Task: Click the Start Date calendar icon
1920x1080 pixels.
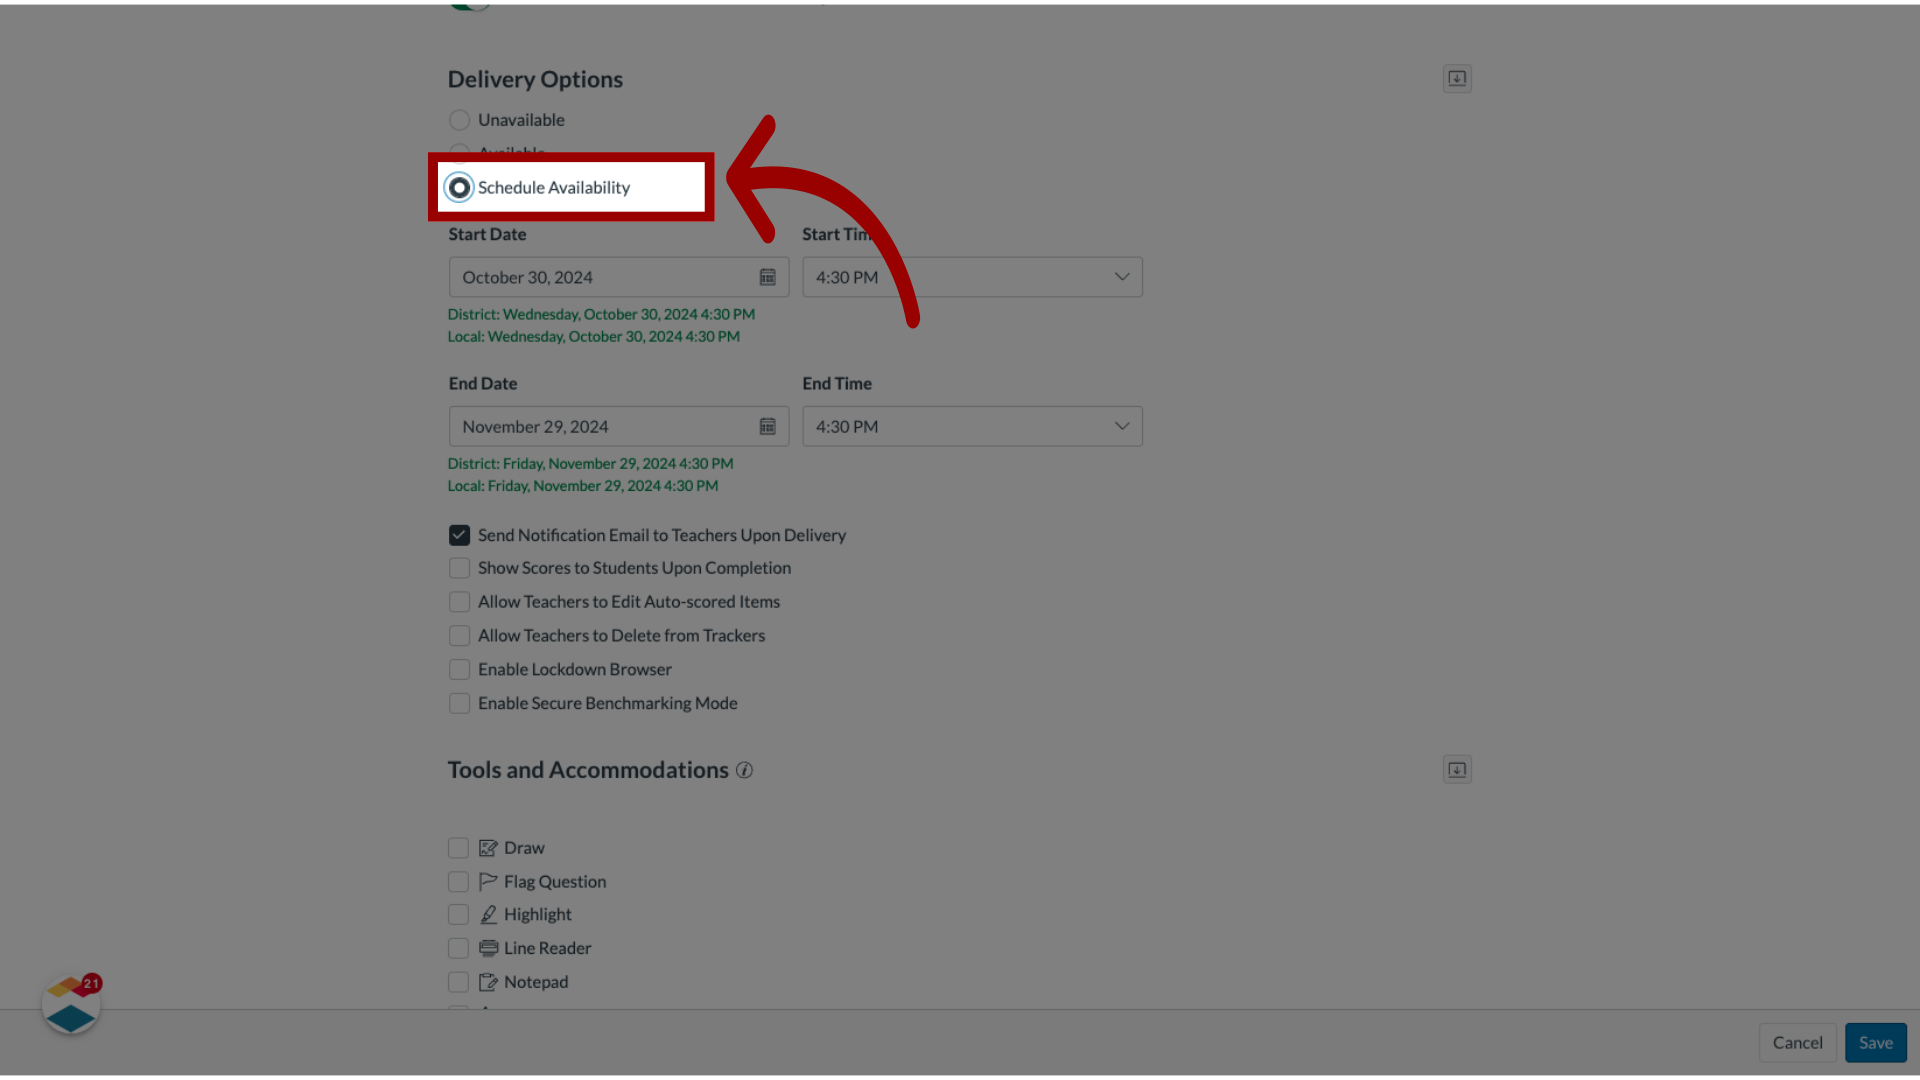Action: [767, 277]
